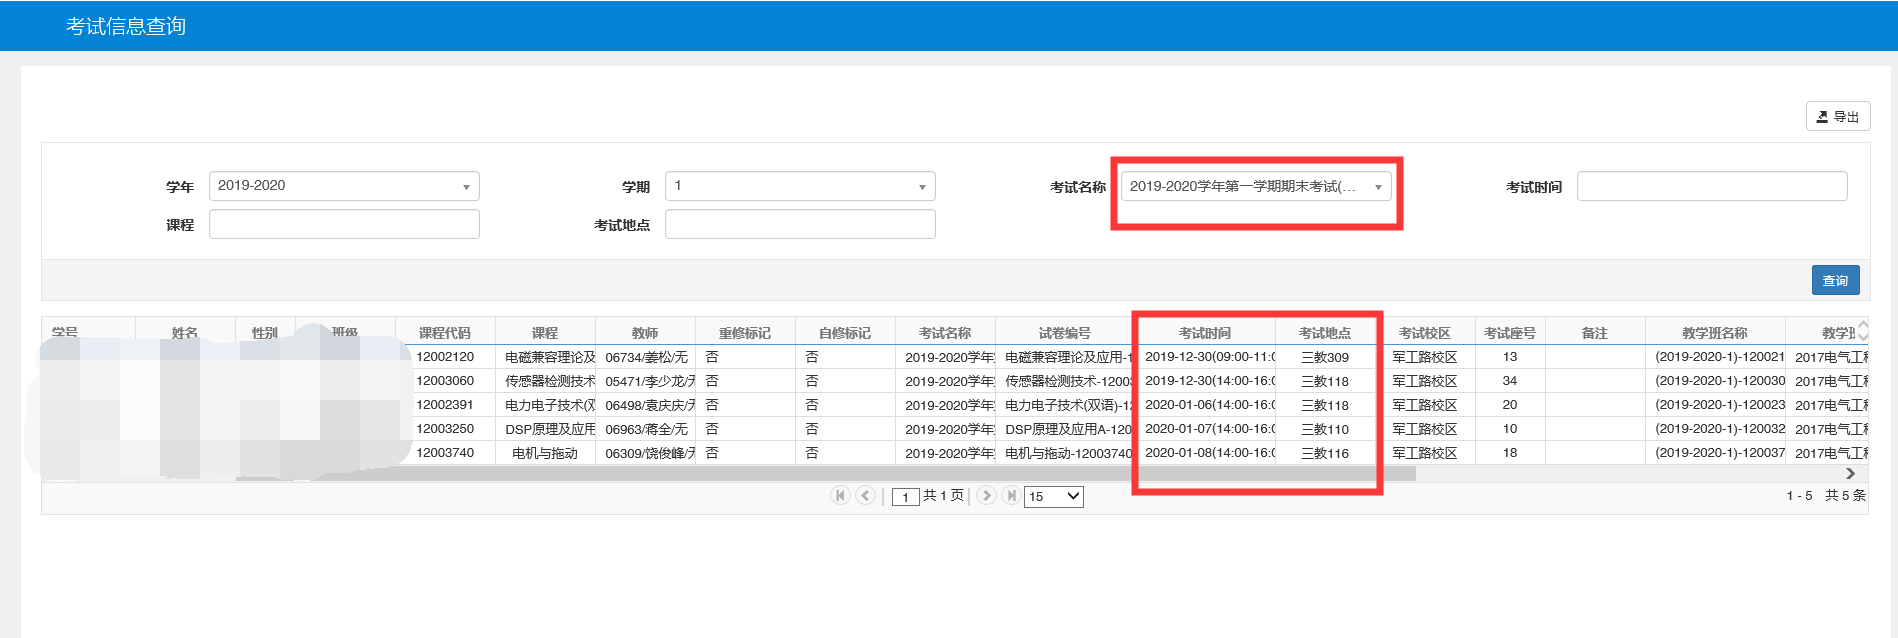The height and width of the screenshot is (638, 1898).
Task: Go to the next page of results
Action: point(986,496)
